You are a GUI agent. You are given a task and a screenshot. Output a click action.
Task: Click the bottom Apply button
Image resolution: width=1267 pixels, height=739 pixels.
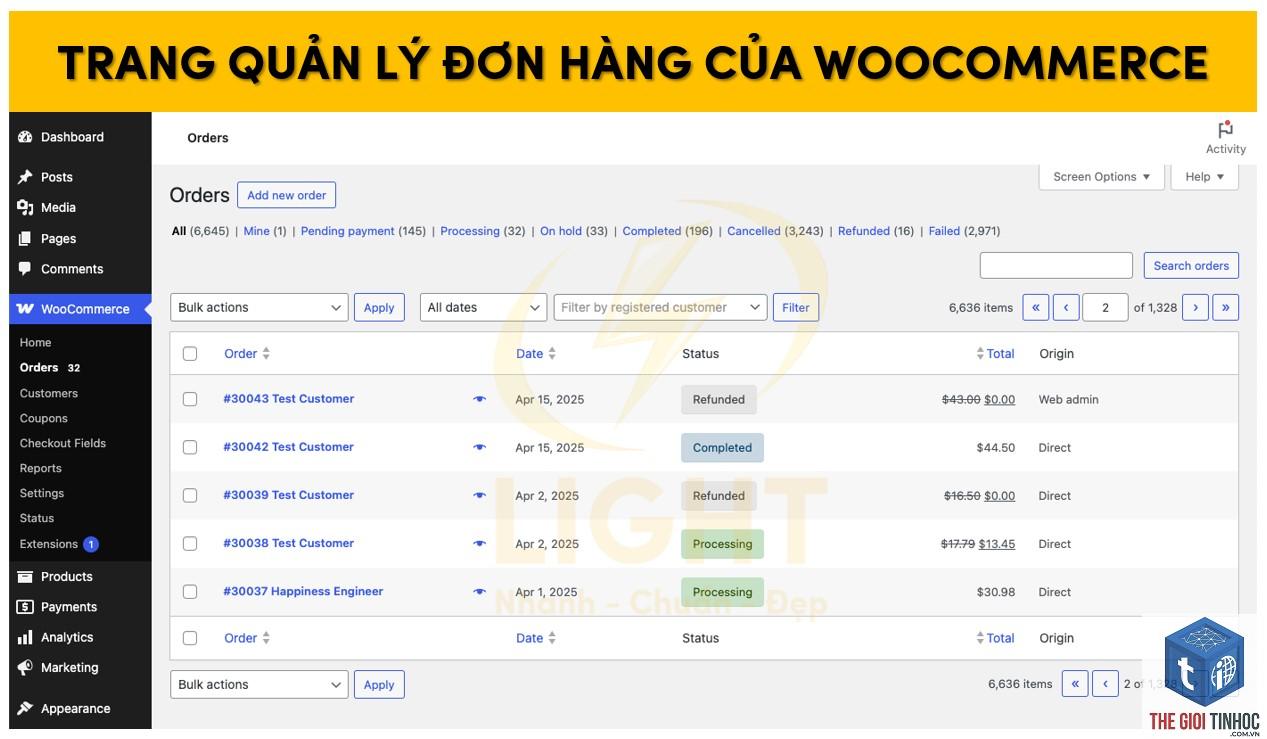click(x=379, y=684)
